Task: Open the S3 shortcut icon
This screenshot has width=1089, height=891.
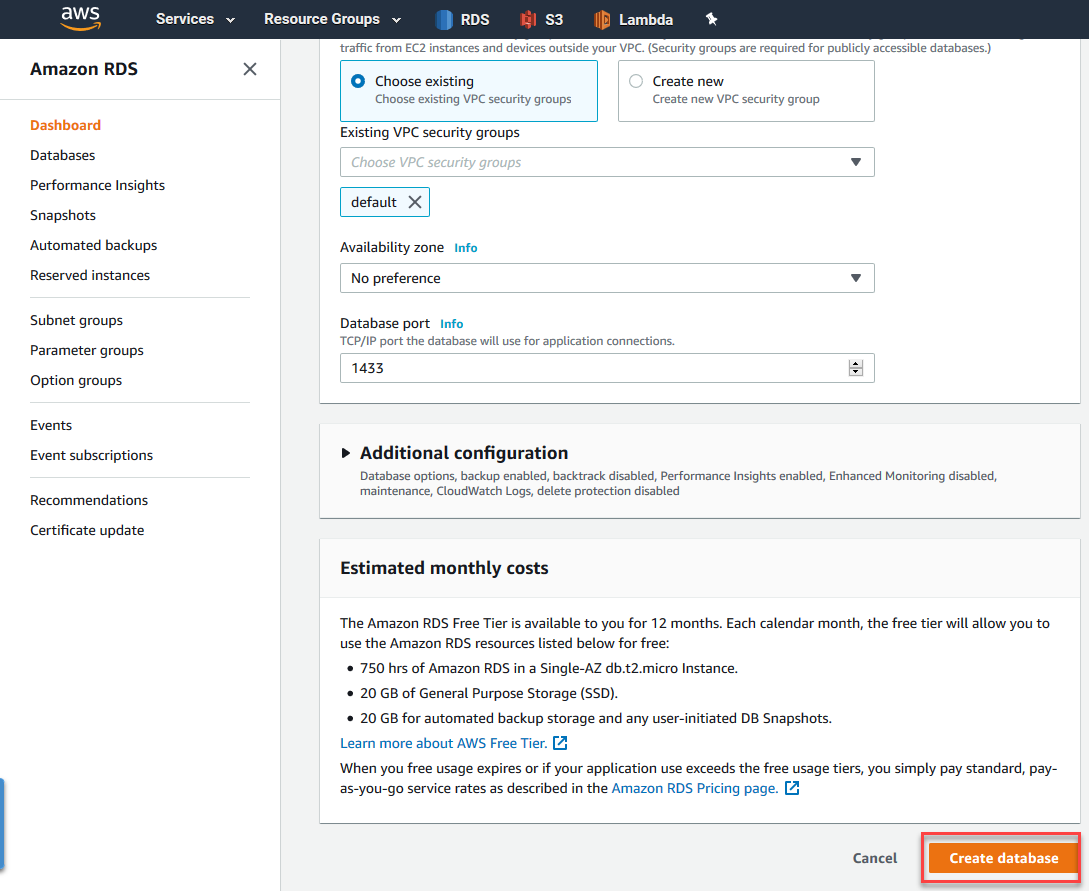Action: pyautogui.click(x=529, y=19)
